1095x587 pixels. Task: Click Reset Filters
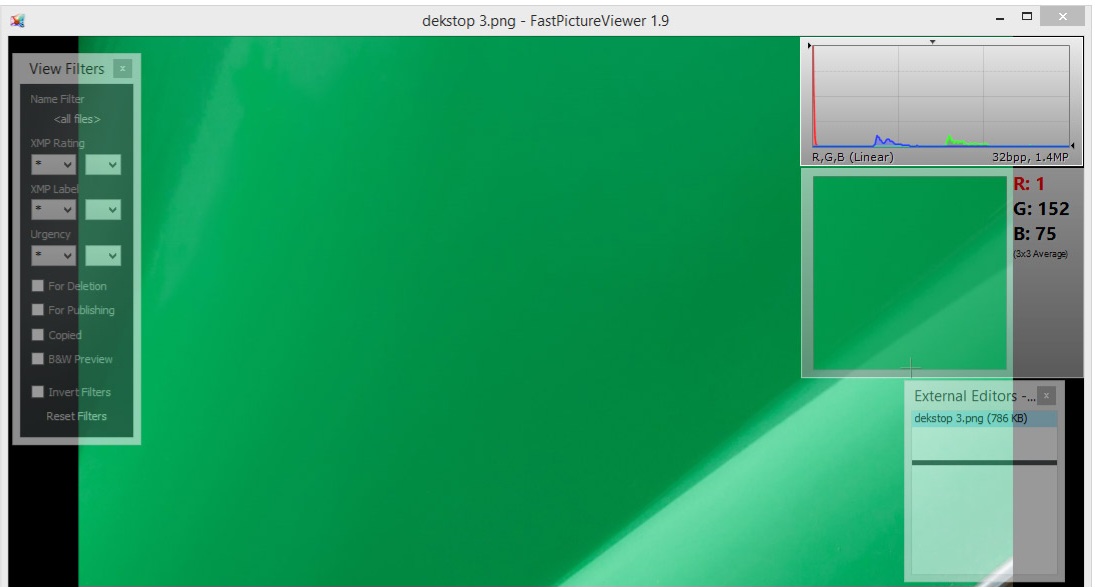coord(76,416)
